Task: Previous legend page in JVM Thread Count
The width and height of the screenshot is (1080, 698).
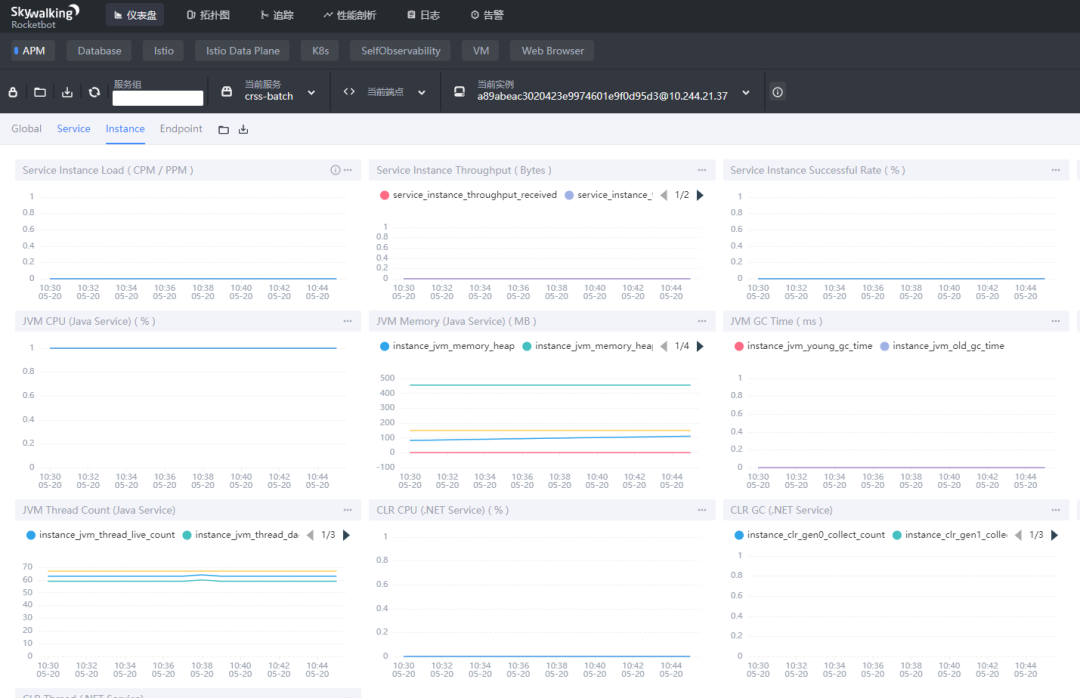Action: (310, 535)
